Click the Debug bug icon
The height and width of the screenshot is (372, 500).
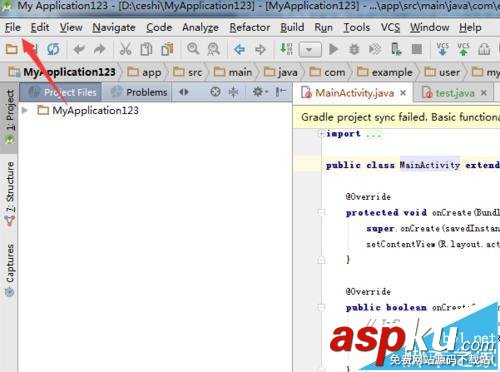point(354,49)
